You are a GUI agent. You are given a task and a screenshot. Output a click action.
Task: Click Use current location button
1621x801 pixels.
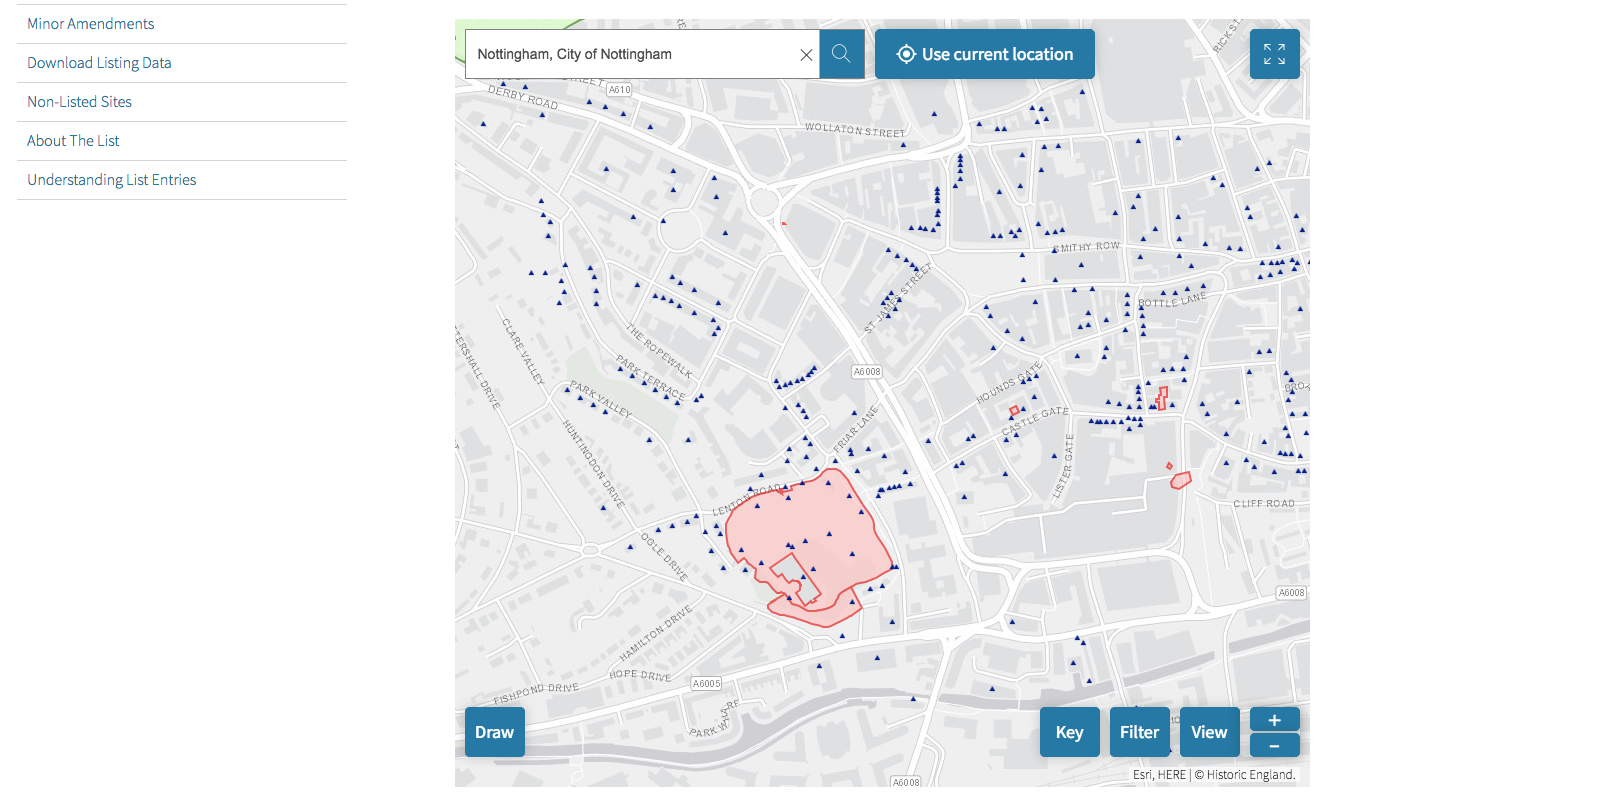point(984,54)
